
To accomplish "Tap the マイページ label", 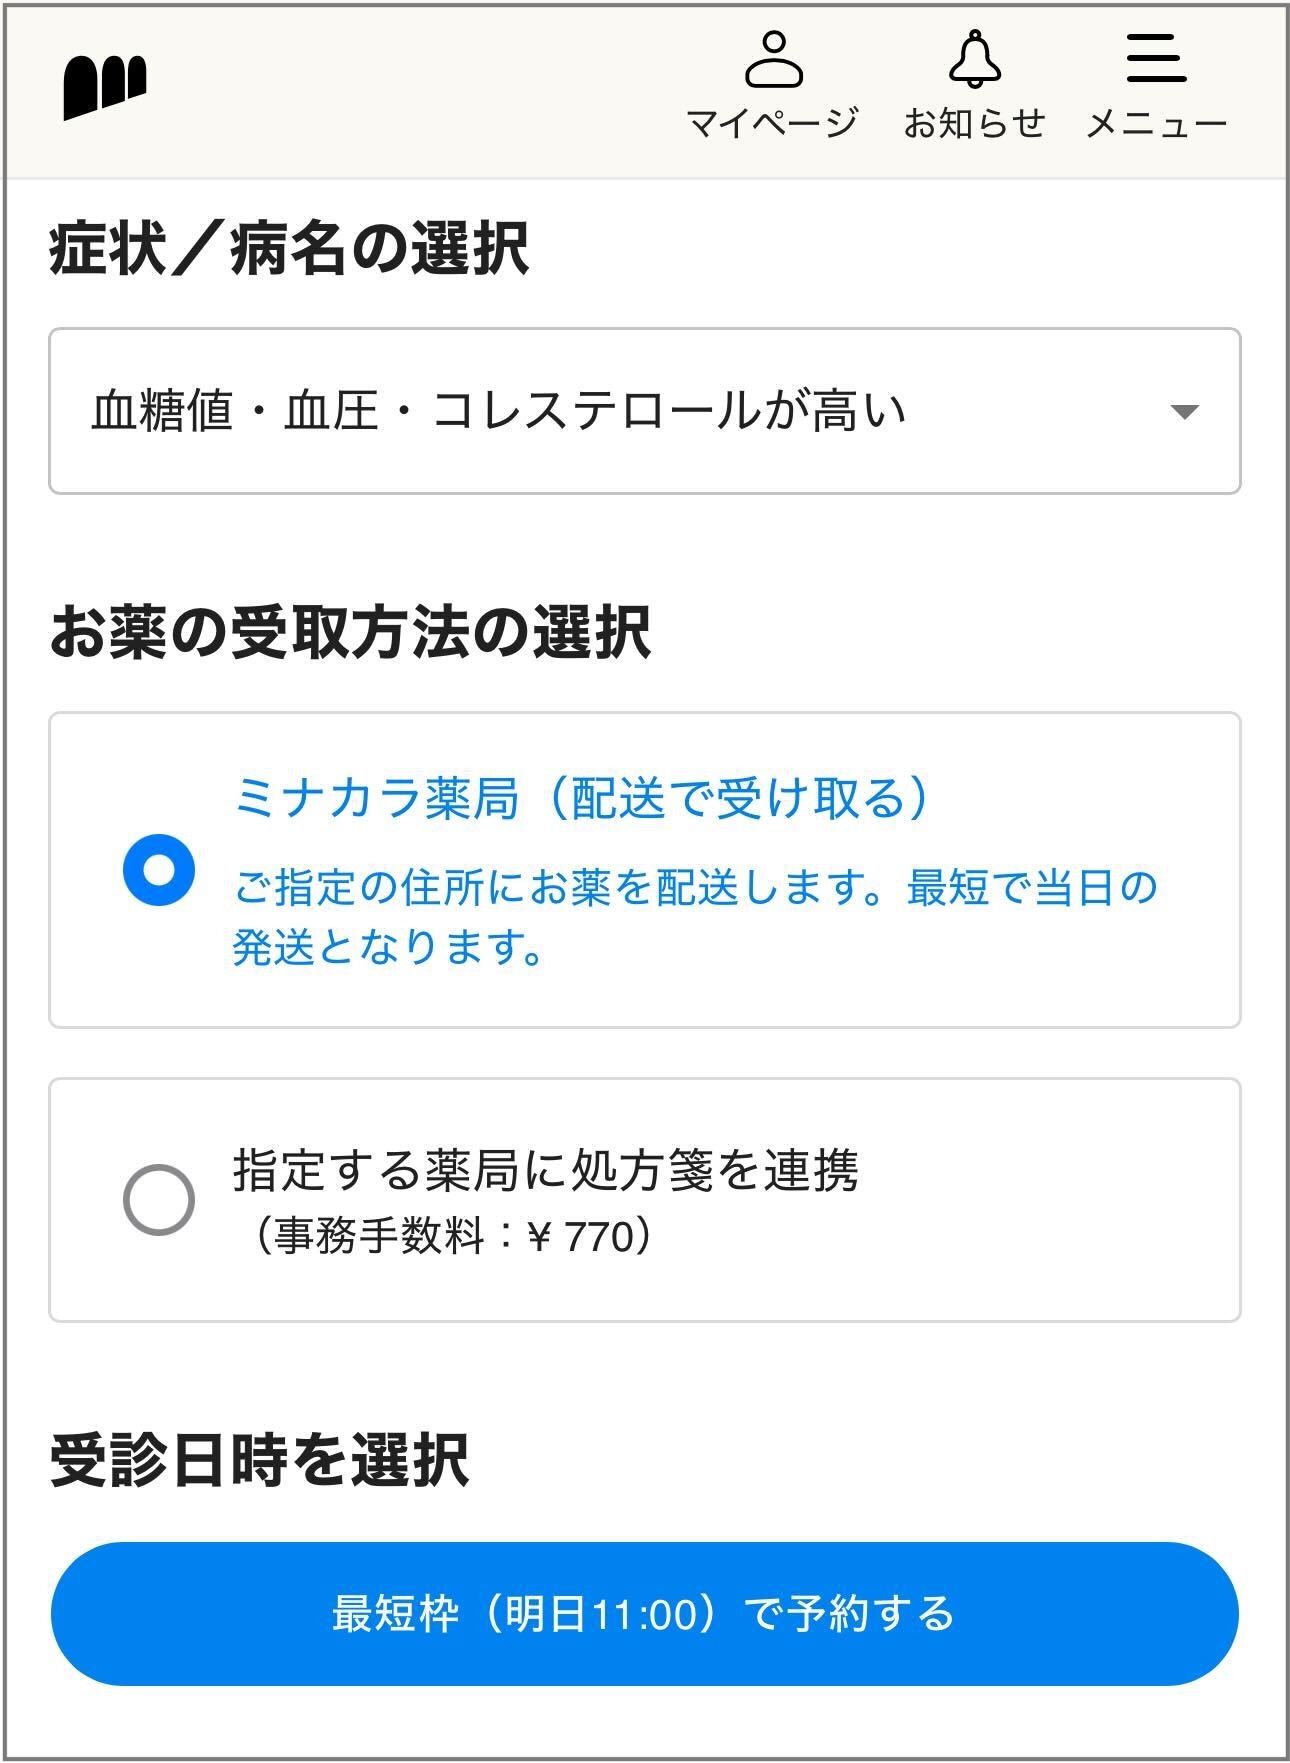I will click(772, 124).
